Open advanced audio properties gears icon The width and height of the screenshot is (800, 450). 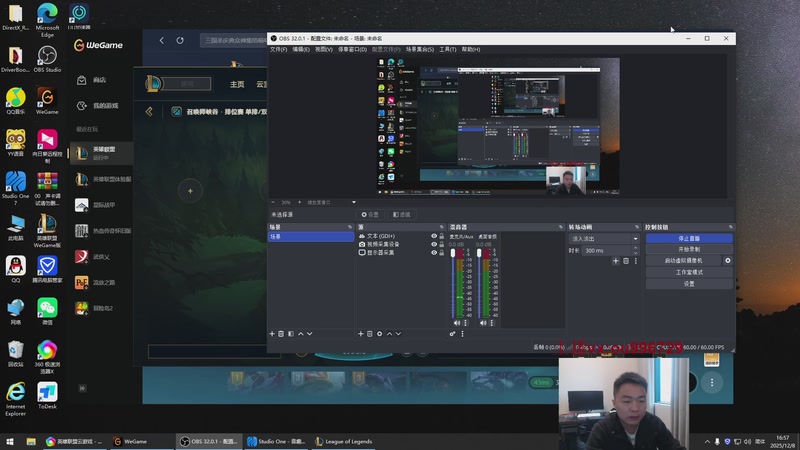(453, 334)
